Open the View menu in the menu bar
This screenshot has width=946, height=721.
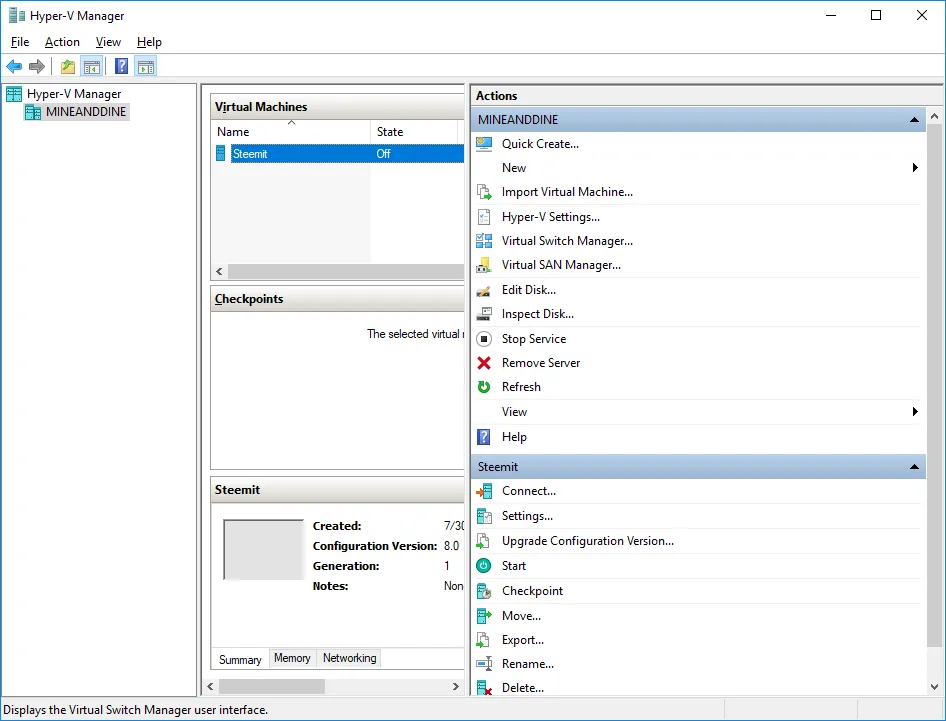point(108,42)
